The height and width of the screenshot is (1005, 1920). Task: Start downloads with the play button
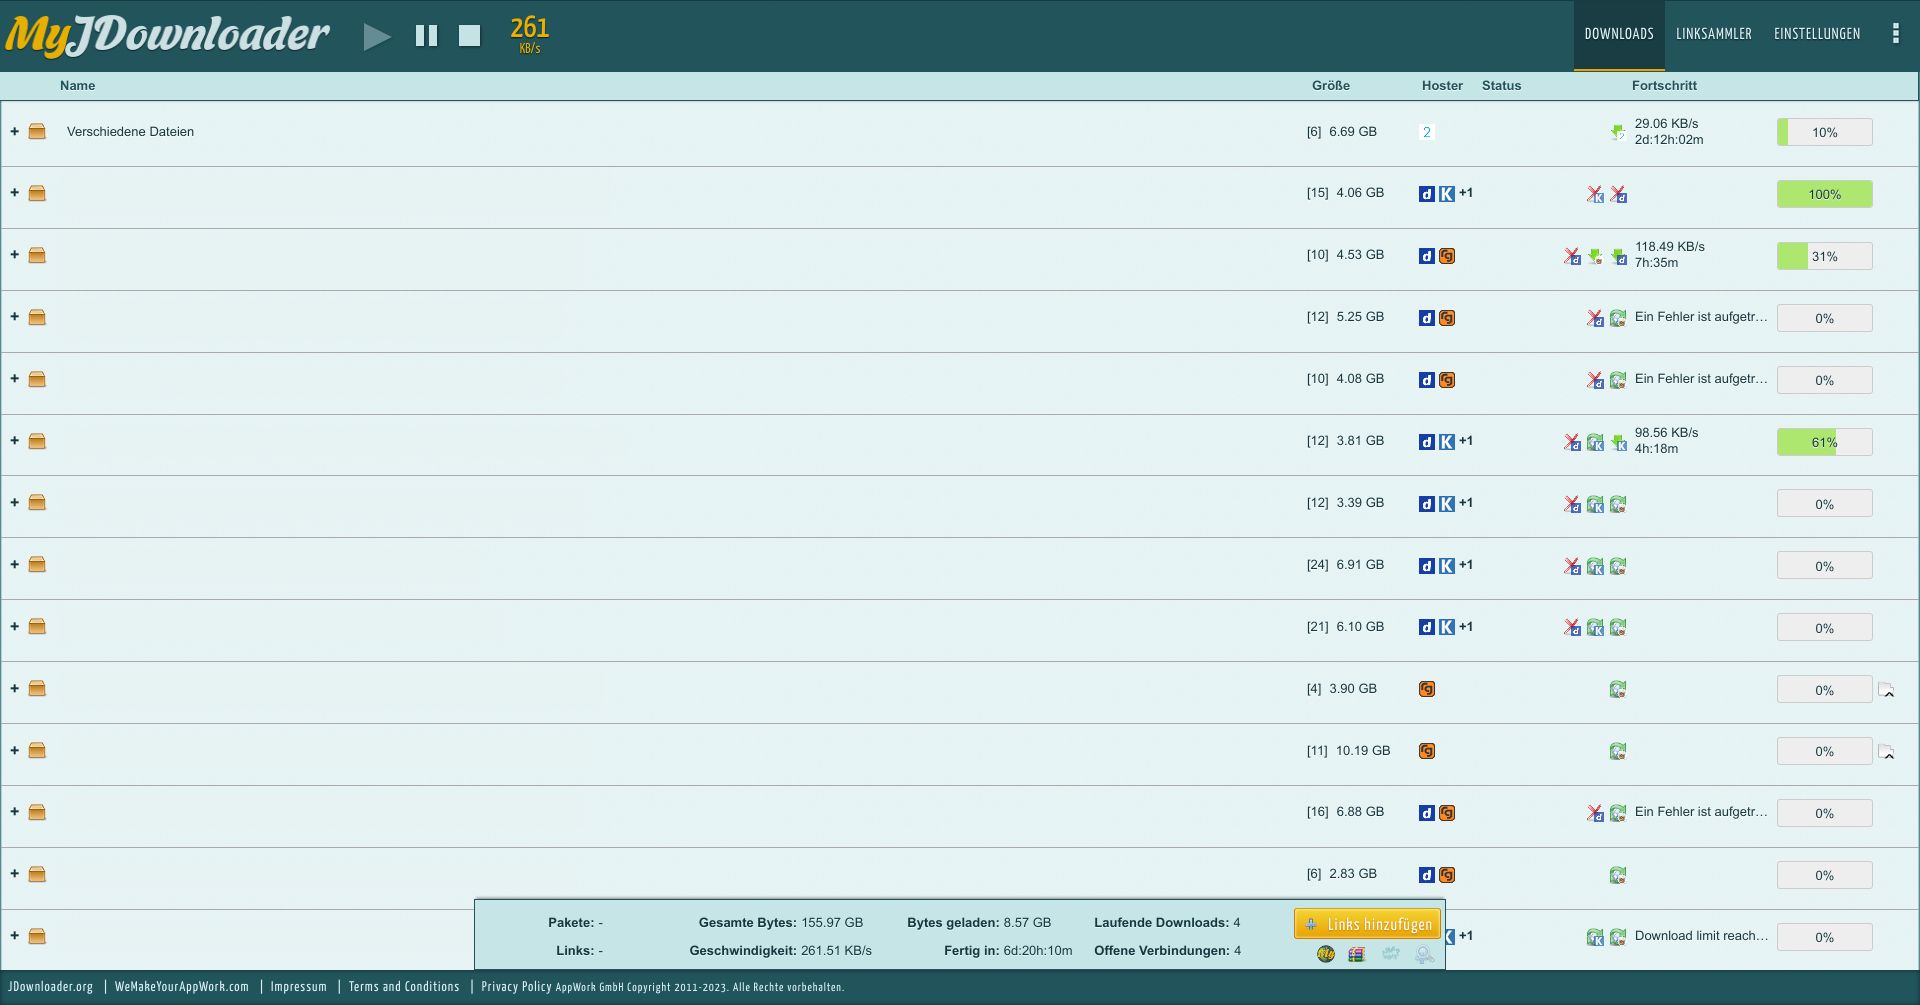tap(377, 37)
